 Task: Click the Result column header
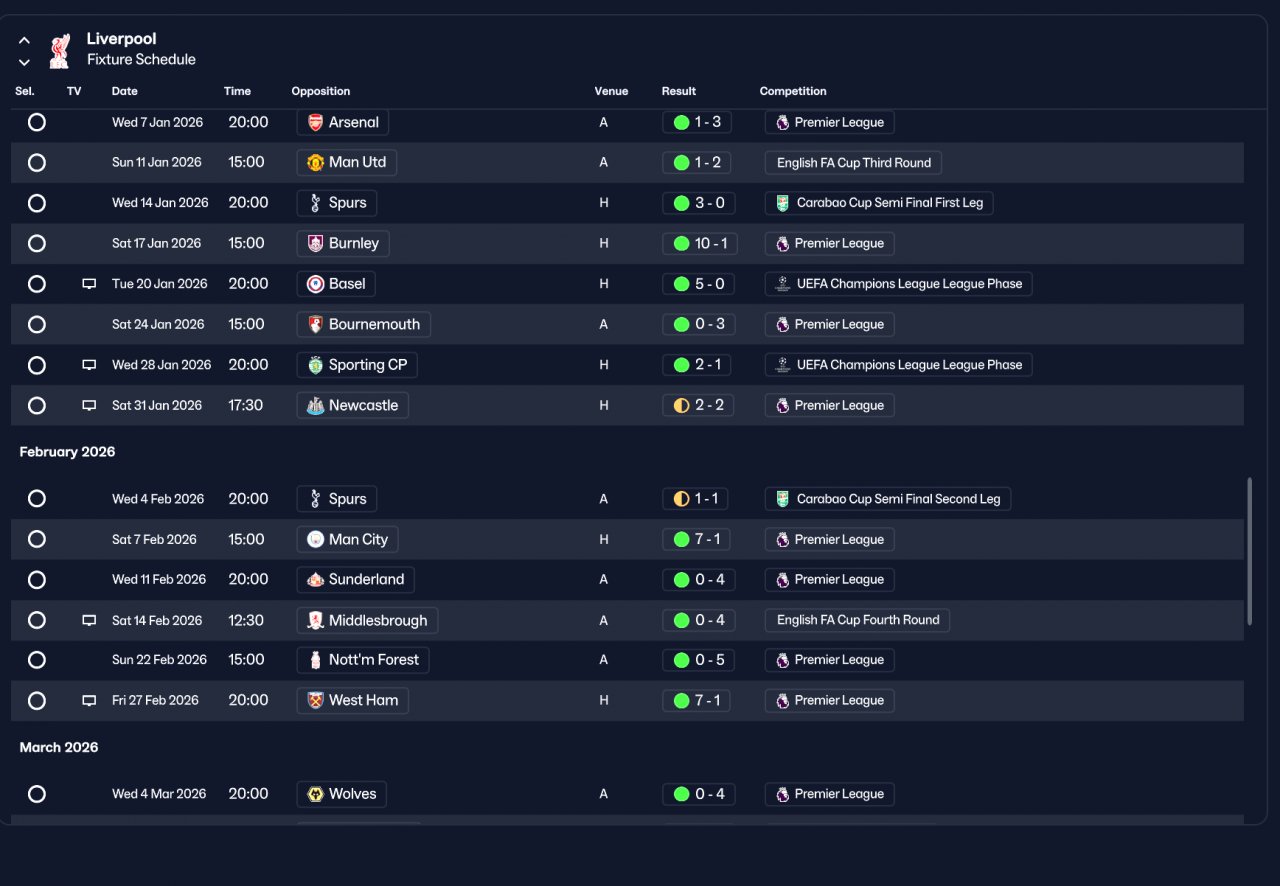[x=679, y=91]
